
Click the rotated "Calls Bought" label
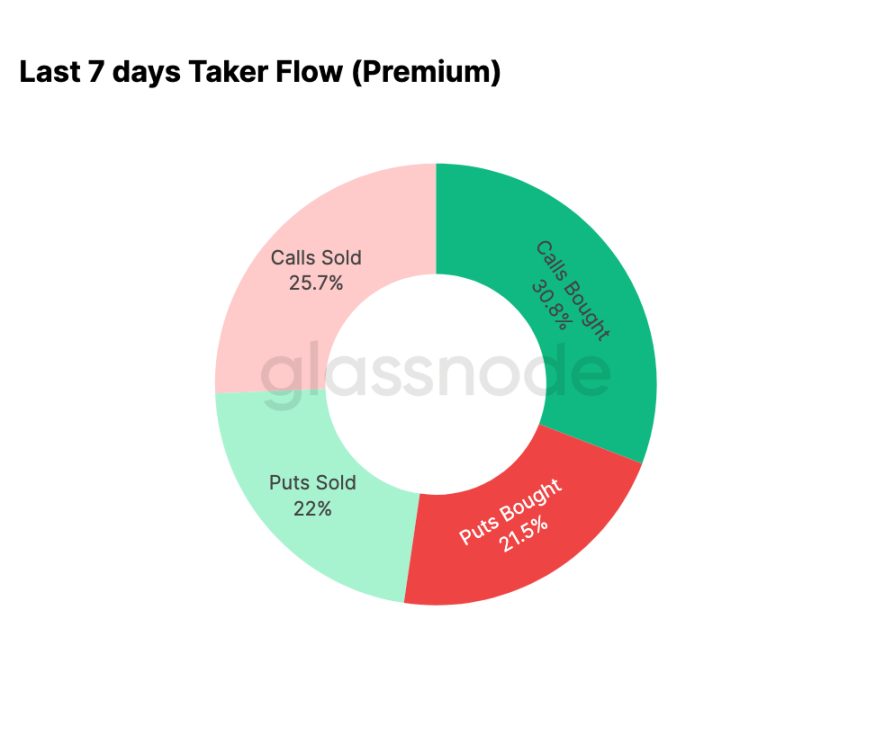573,289
